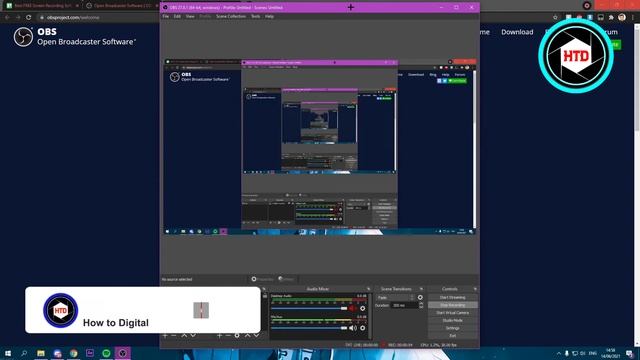Open the View menu in OBS

click(190, 16)
